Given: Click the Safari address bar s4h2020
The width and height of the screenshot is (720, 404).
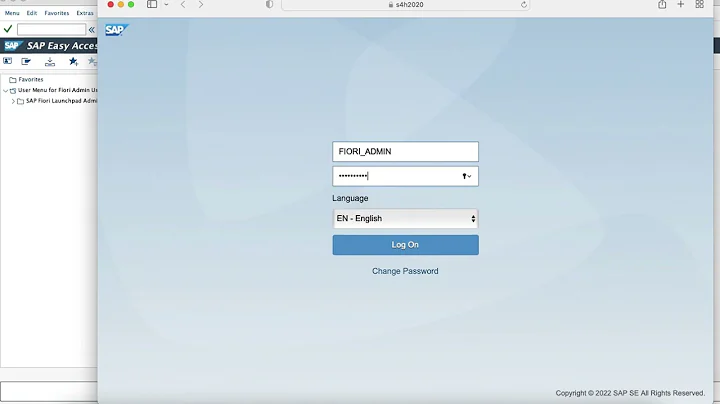Looking at the screenshot, I should 405,5.
